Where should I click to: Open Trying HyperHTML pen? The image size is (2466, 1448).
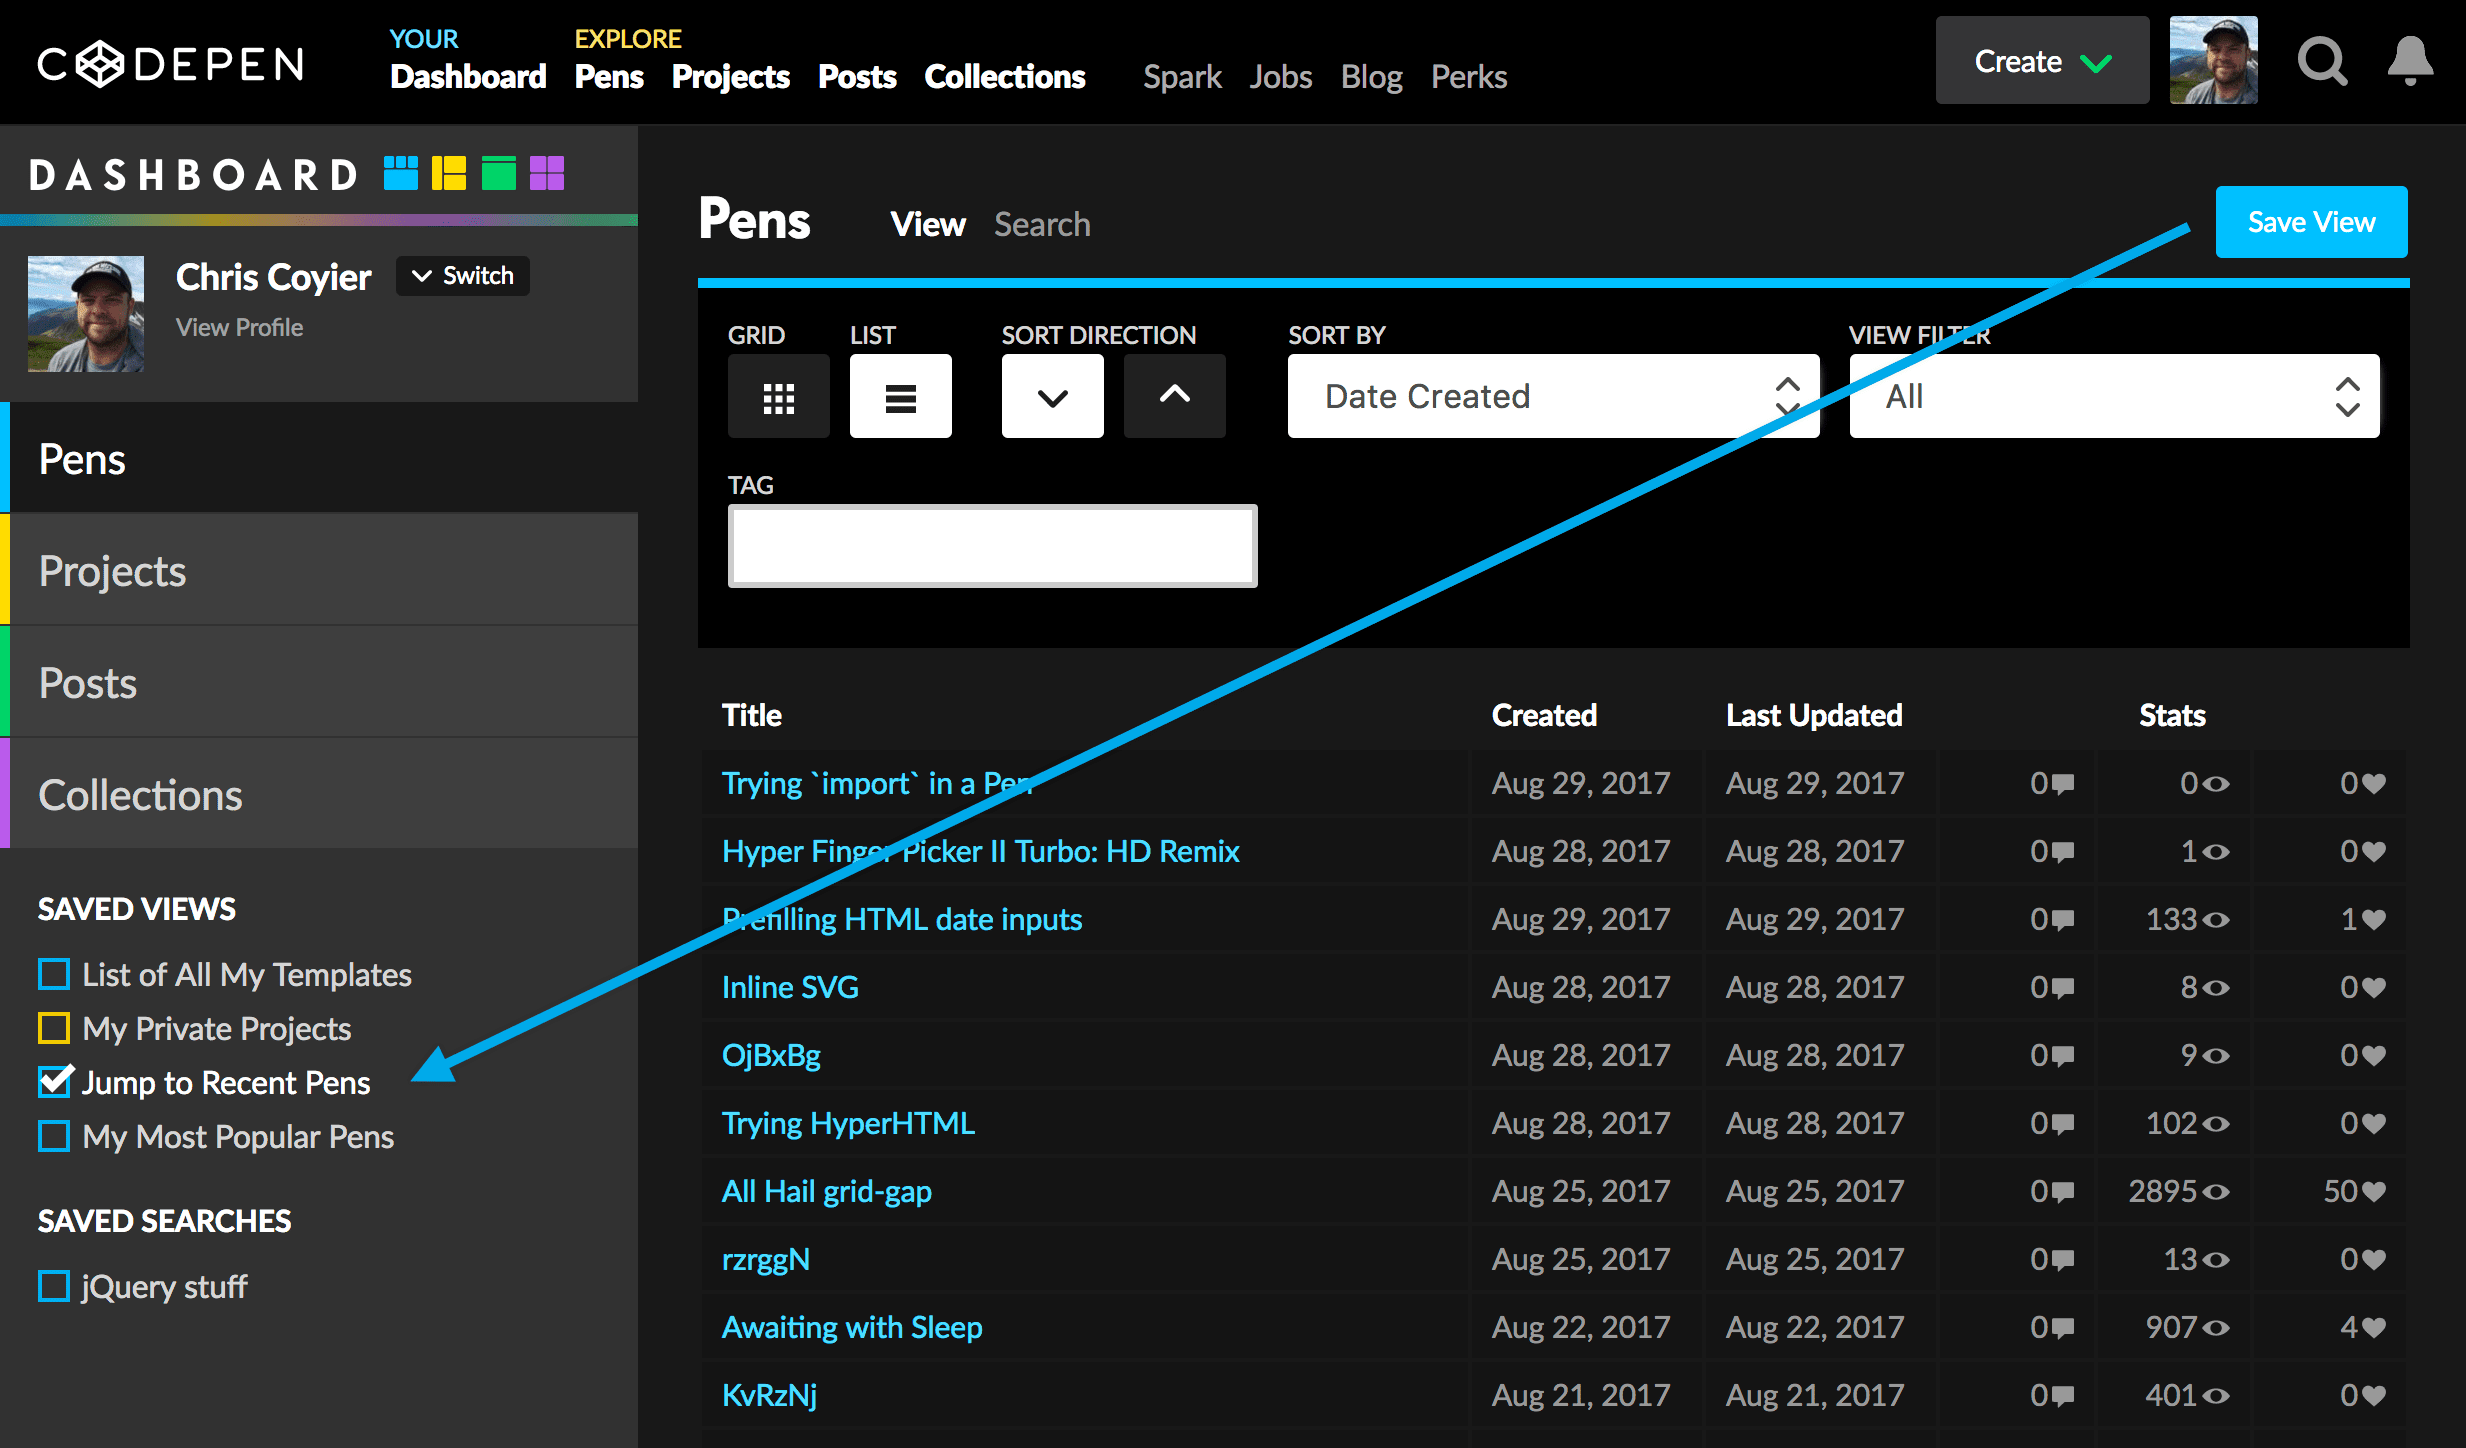coord(848,1124)
